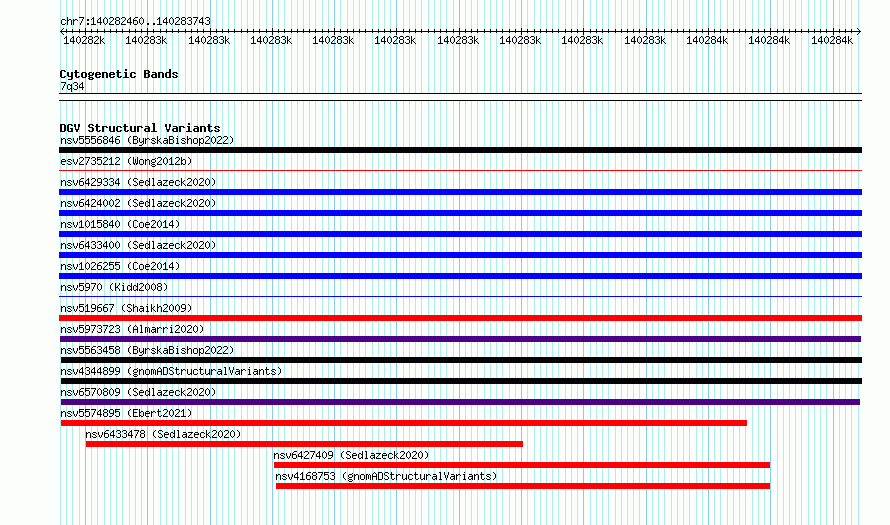
Task: Open nsv4344899 (gnomADStructuralVariants) label
Action: (x=171, y=371)
